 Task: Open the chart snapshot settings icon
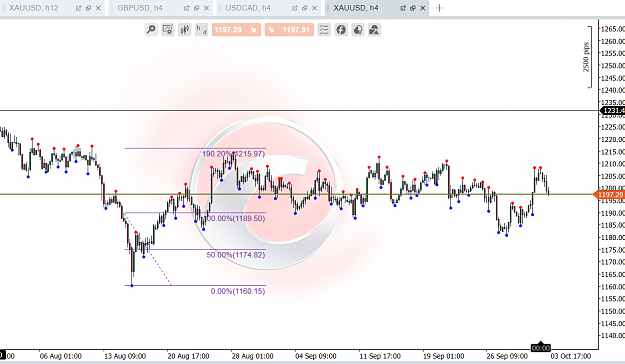(168, 30)
